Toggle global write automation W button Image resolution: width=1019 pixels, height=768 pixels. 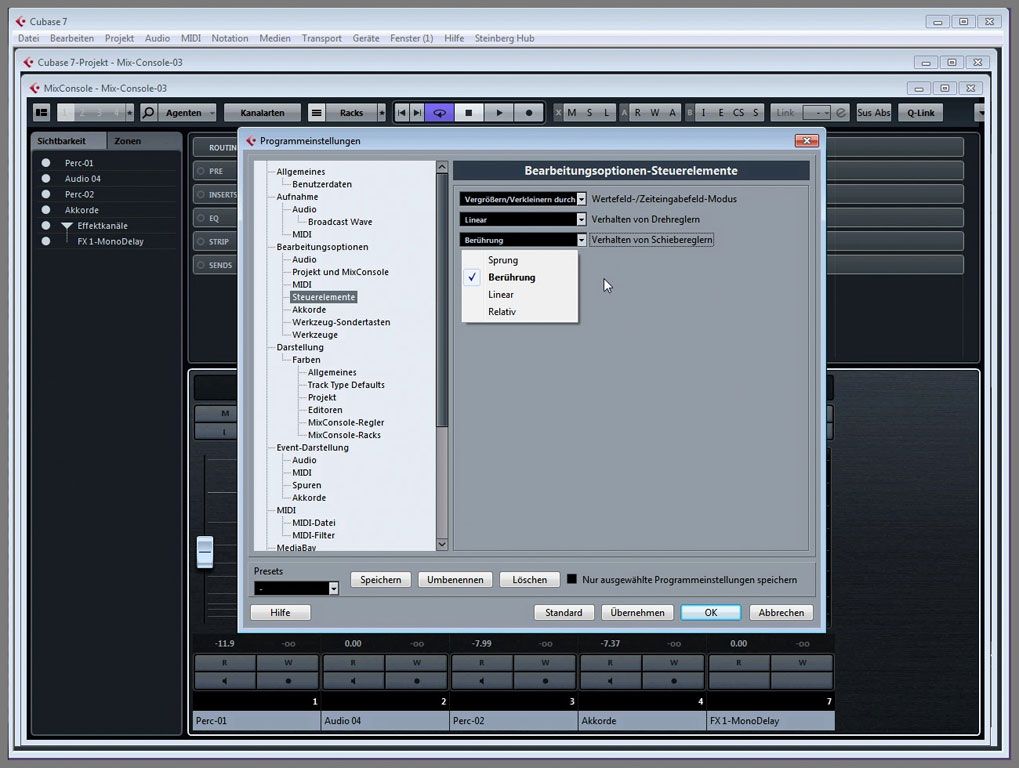(x=655, y=112)
